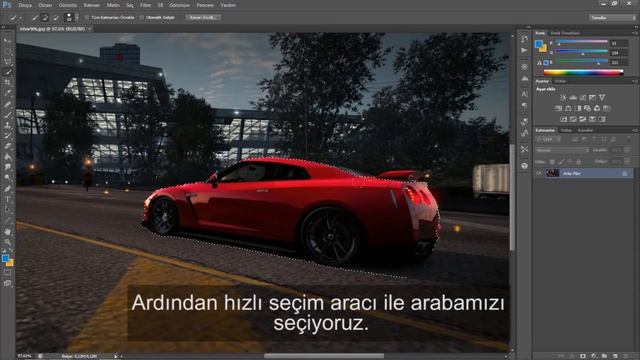This screenshot has width=640, height=360.
Task: Select the Elliptical Marquee tool
Action: pos(7,51)
